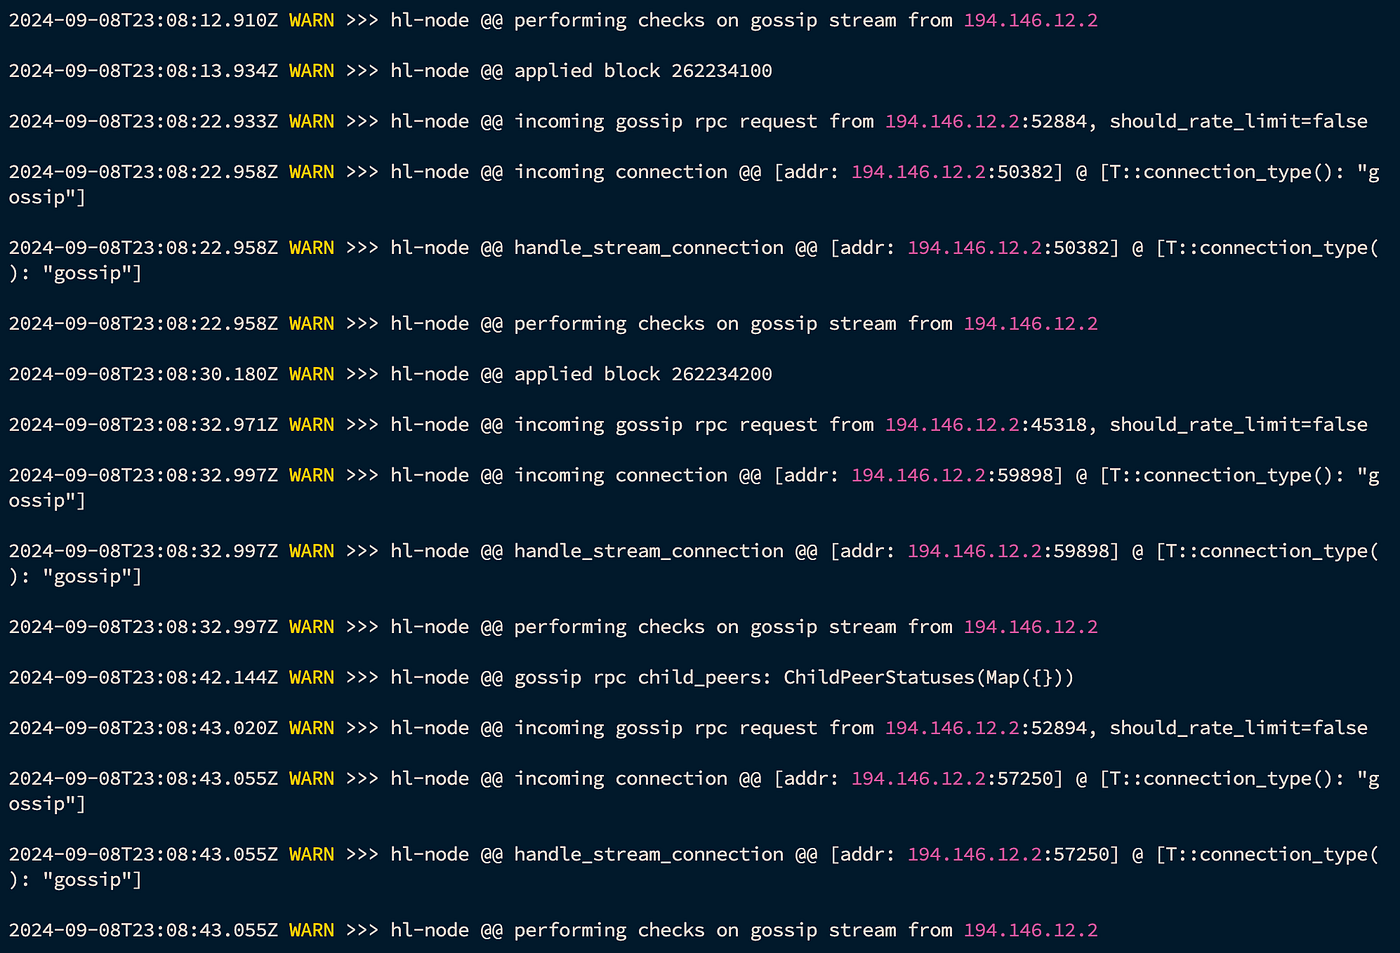Click the timestamp 2024-09-08T23:08:12.910Z

point(143,21)
